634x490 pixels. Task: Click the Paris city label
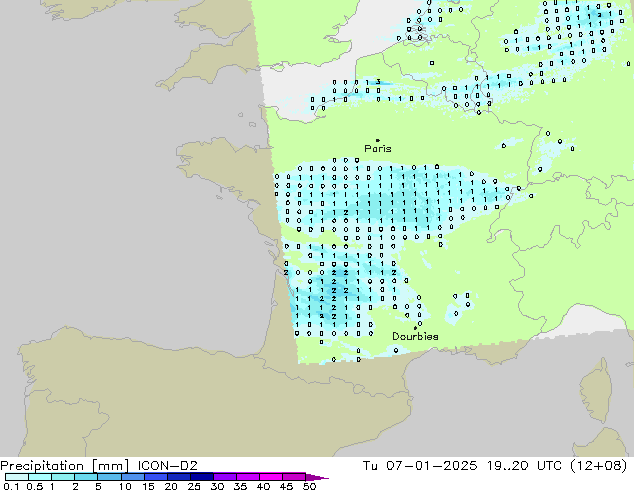(x=378, y=149)
